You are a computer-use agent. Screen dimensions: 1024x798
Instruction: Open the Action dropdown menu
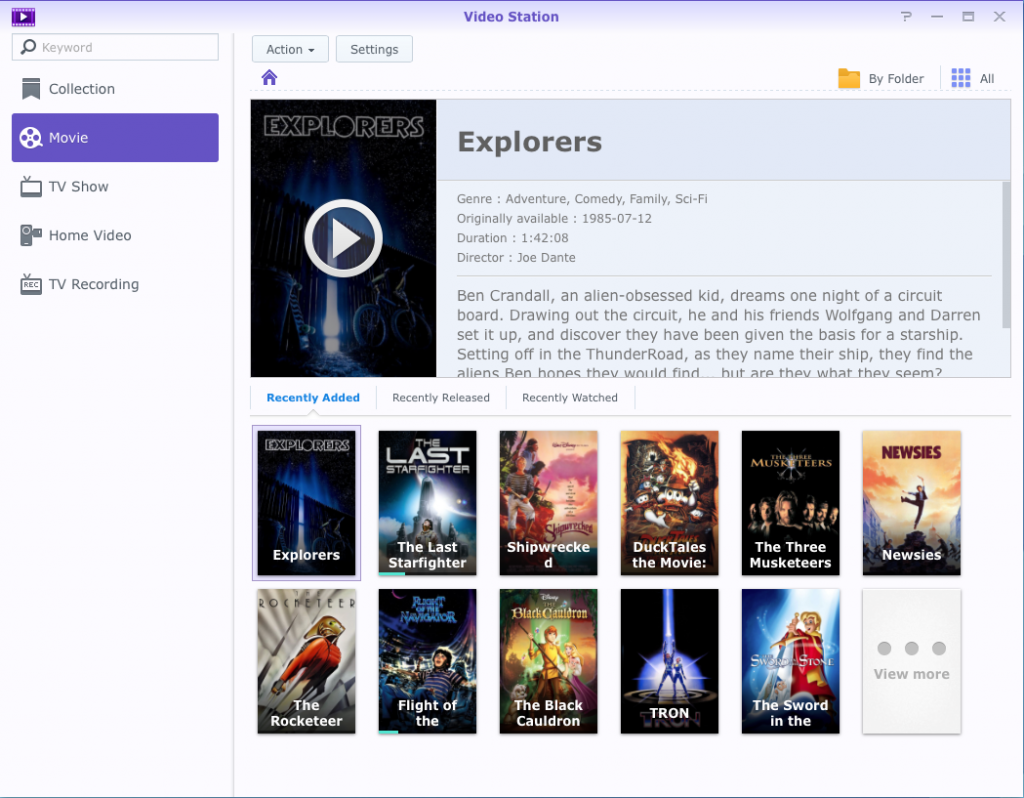point(290,49)
